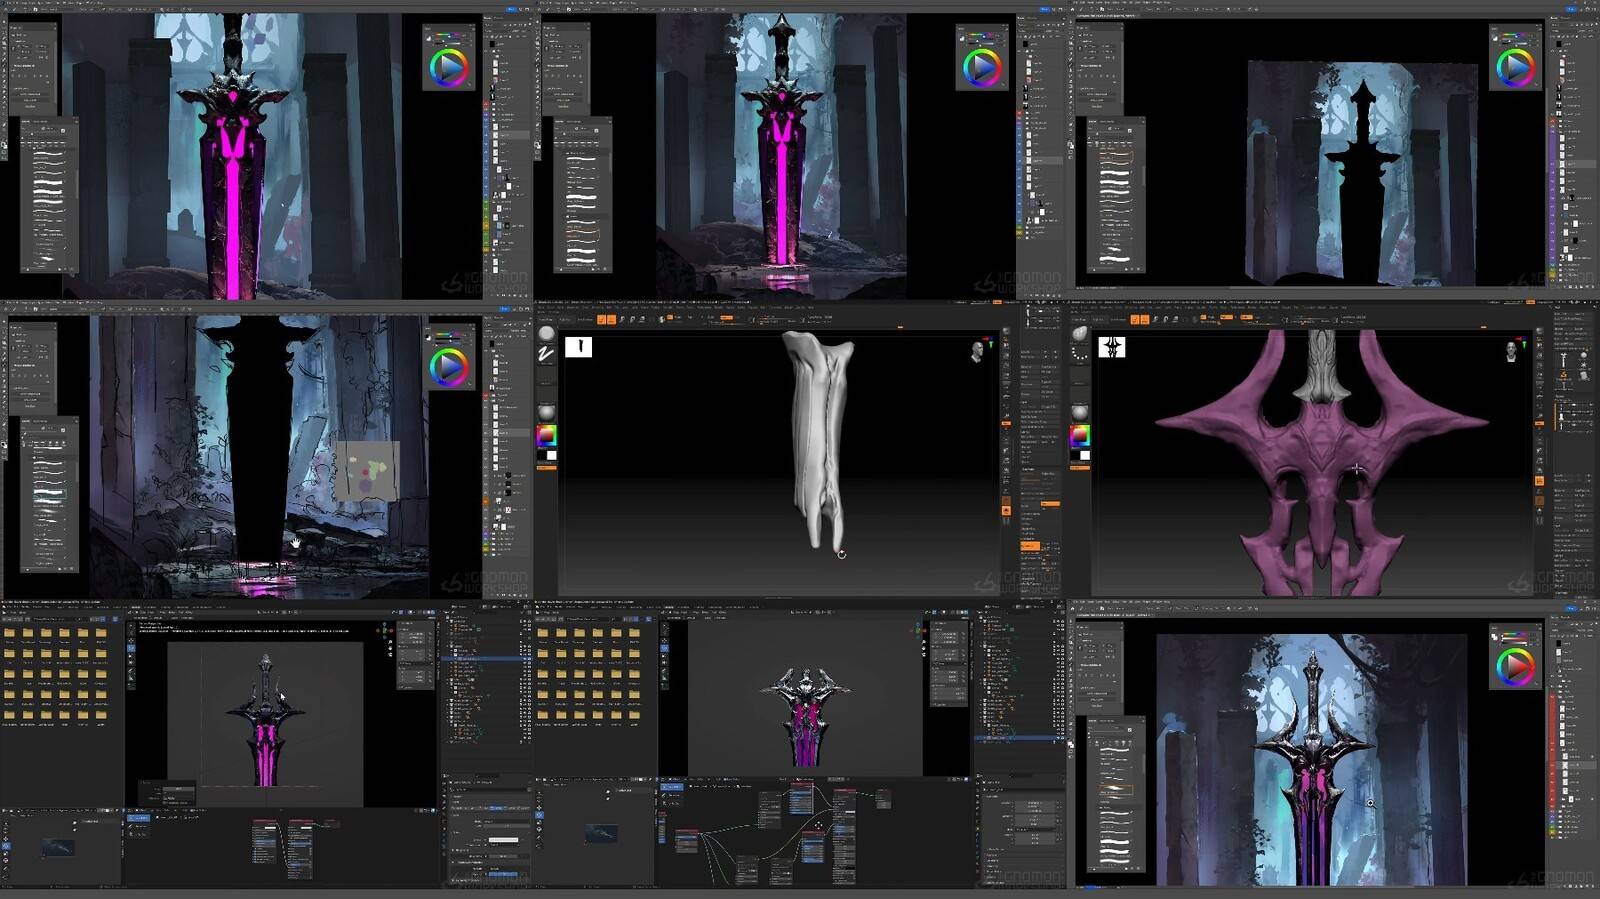
Task: Open first folder in bottom-left Blender file browser
Action: (9, 633)
